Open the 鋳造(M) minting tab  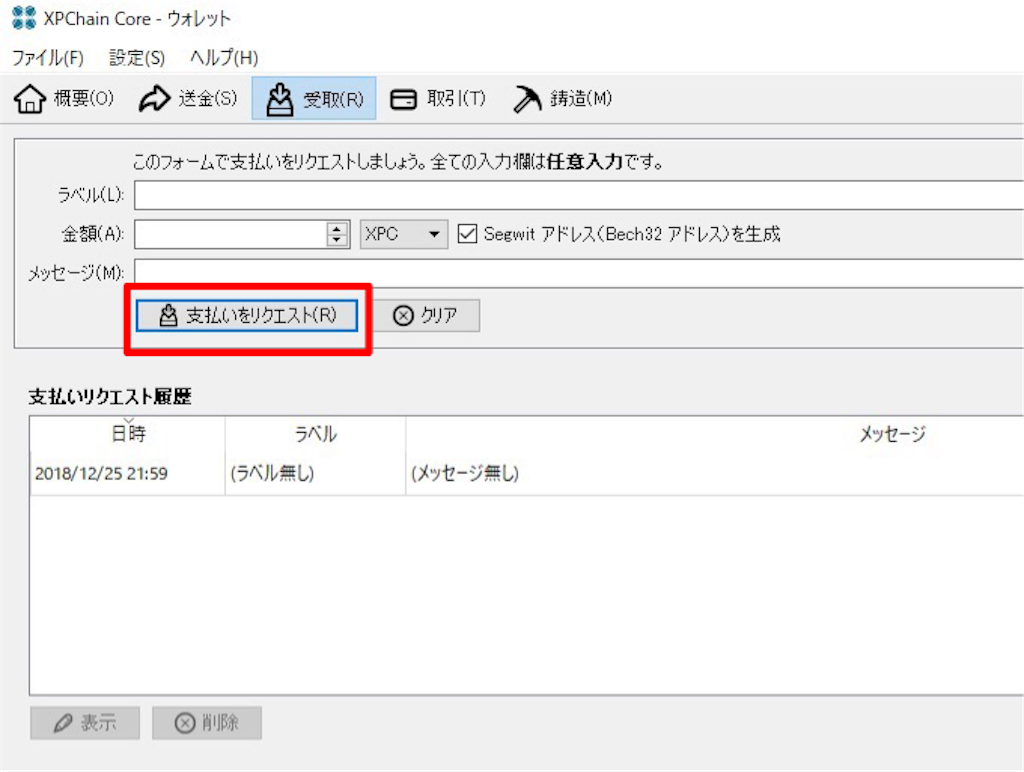click(x=562, y=99)
